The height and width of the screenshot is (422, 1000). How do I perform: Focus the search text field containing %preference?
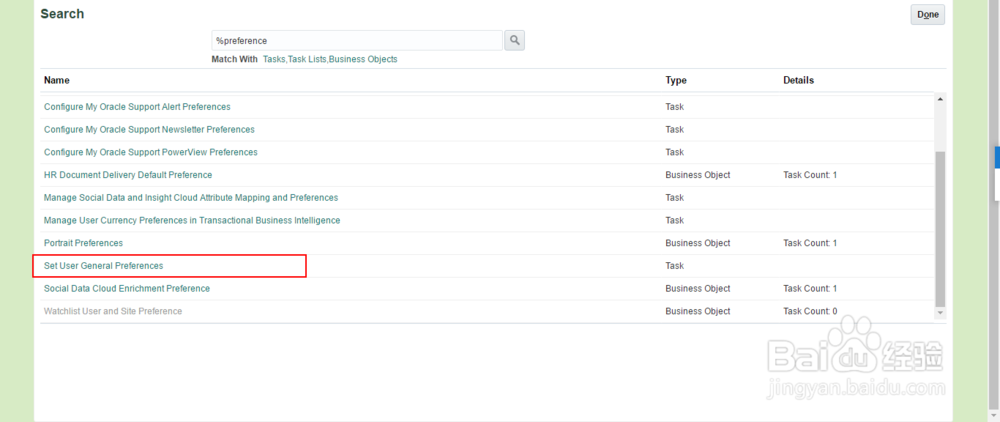[x=356, y=40]
